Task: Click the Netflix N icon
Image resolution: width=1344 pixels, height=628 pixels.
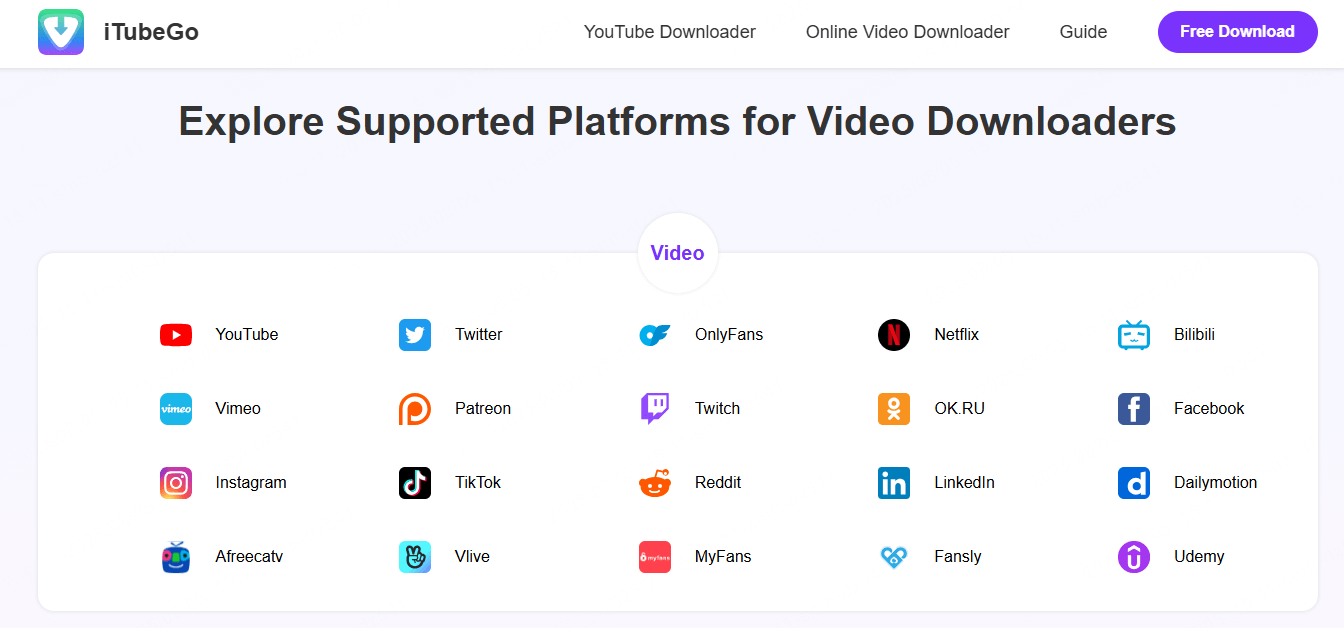Action: pyautogui.click(x=894, y=335)
